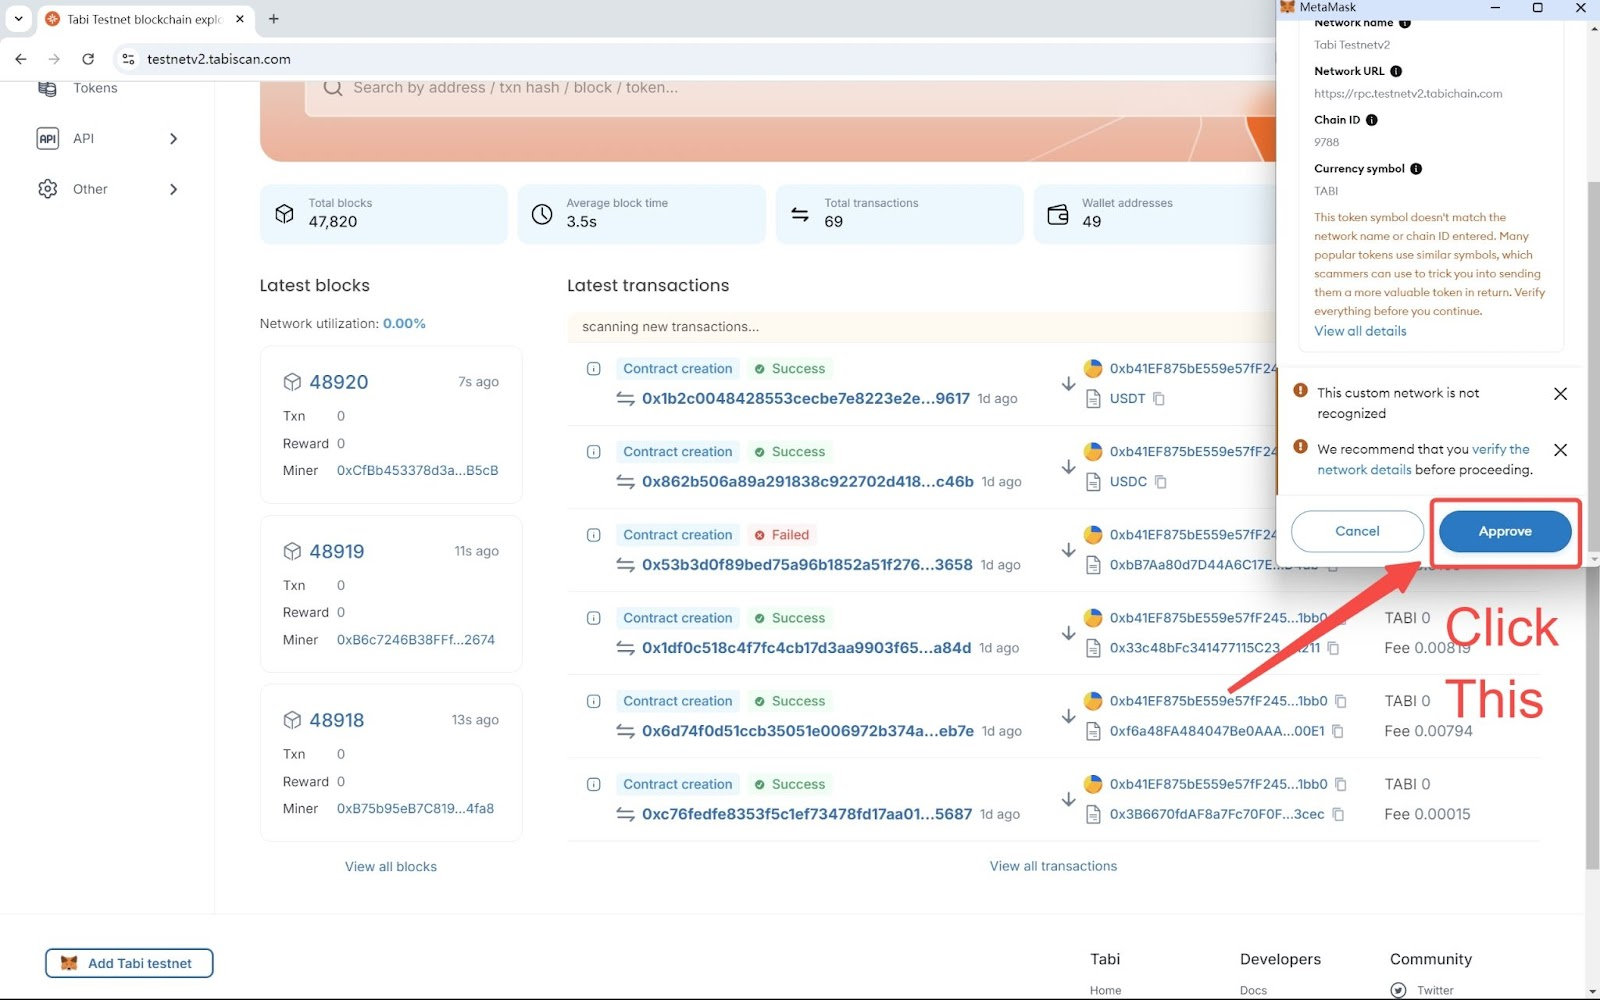Click the info icon of the Failed transaction row
Screen dimensions: 1600x1000
coord(594,535)
